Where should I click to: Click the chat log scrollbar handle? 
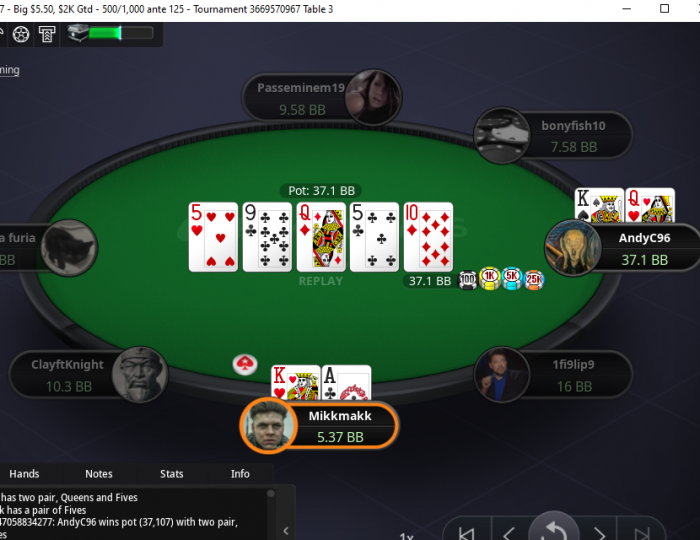click(x=271, y=493)
